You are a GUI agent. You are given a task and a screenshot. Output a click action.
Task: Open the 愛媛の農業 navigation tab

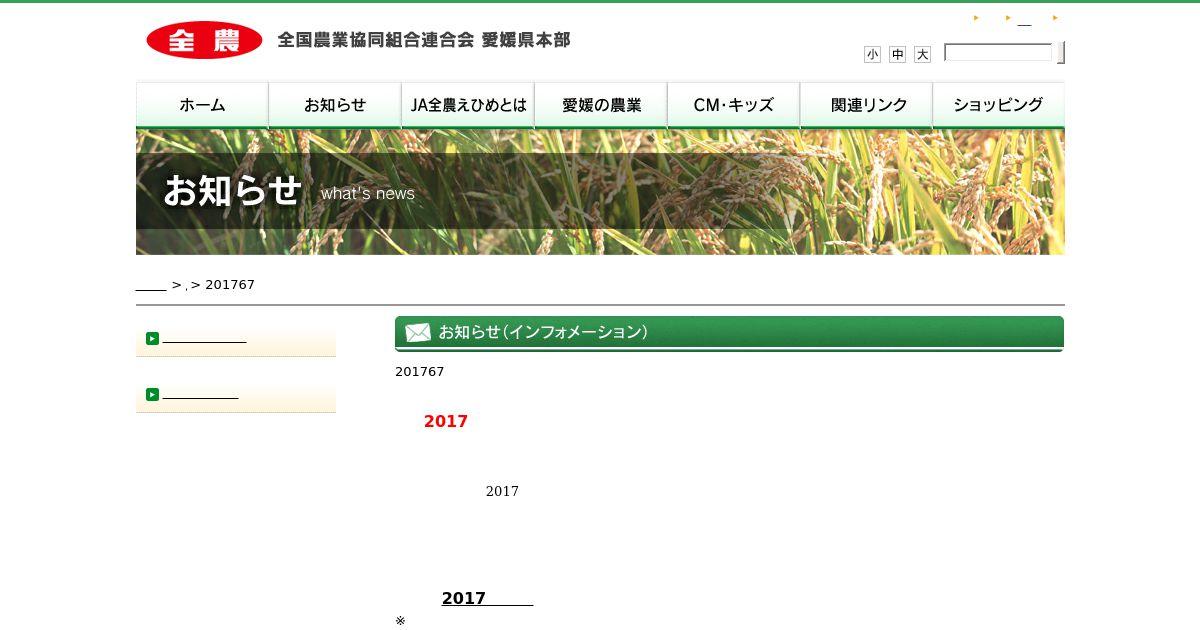[x=601, y=105]
